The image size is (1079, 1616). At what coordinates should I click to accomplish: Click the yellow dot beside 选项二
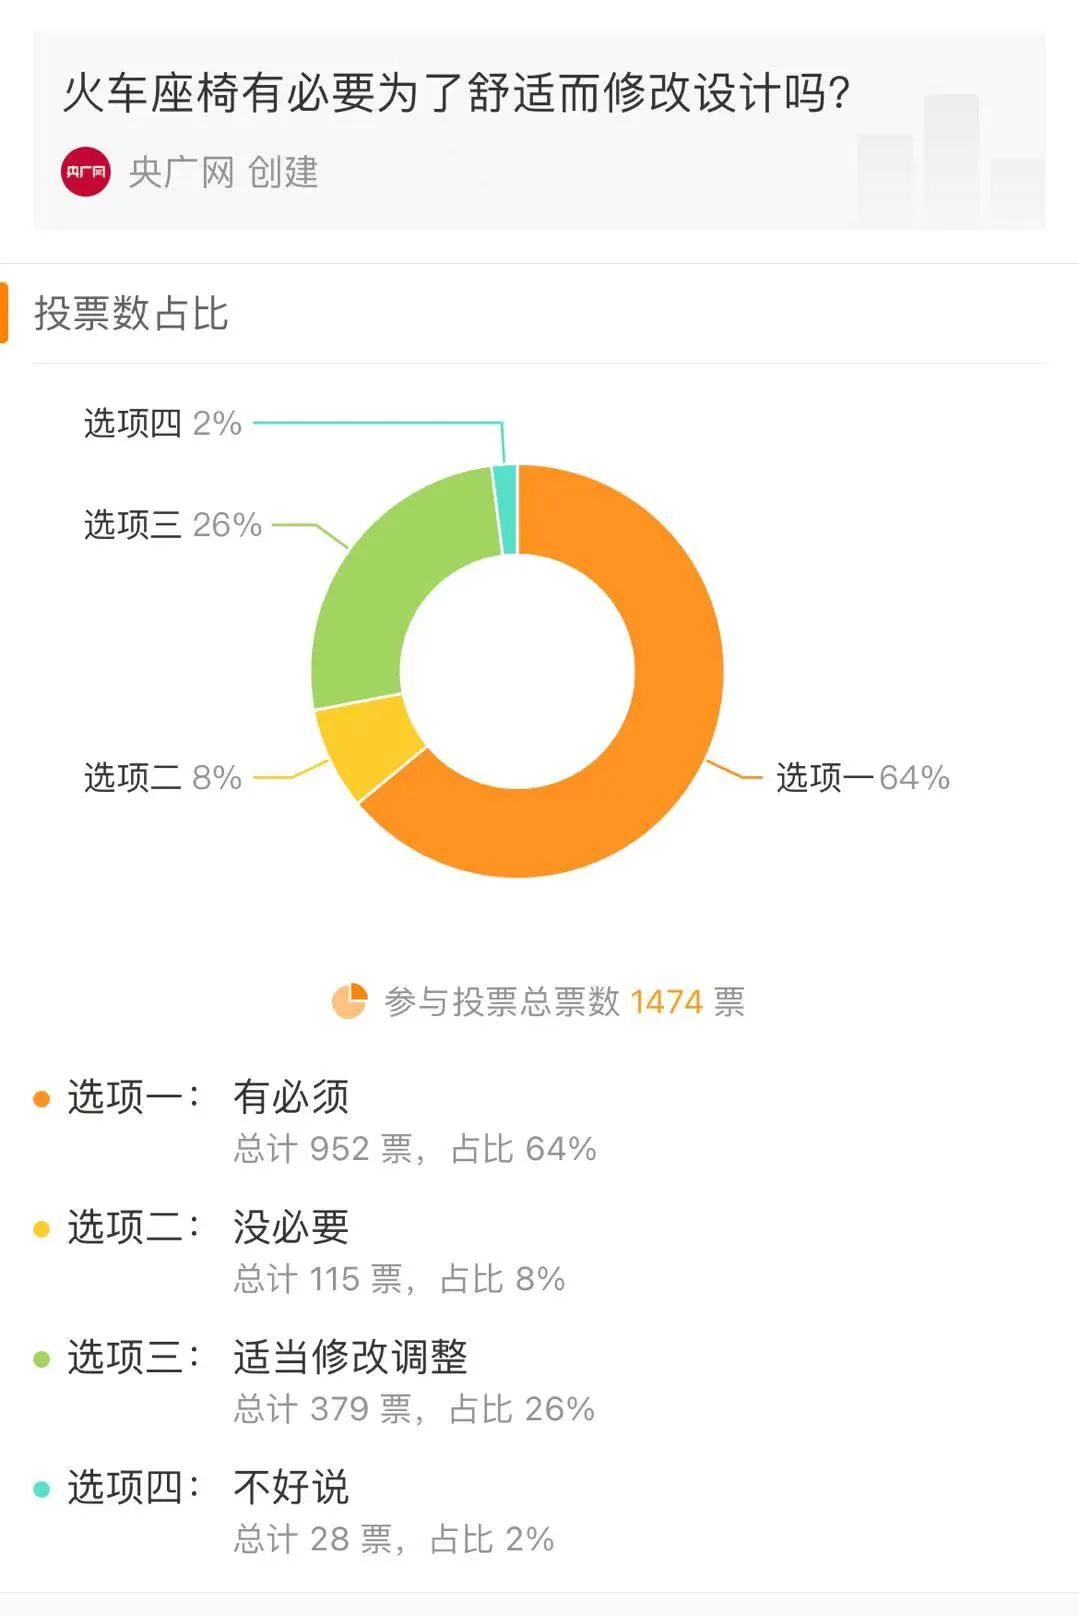[41, 1229]
